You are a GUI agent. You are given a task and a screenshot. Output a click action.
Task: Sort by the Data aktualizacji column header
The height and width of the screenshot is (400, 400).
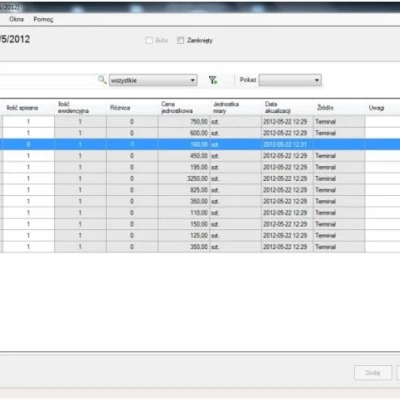288,108
